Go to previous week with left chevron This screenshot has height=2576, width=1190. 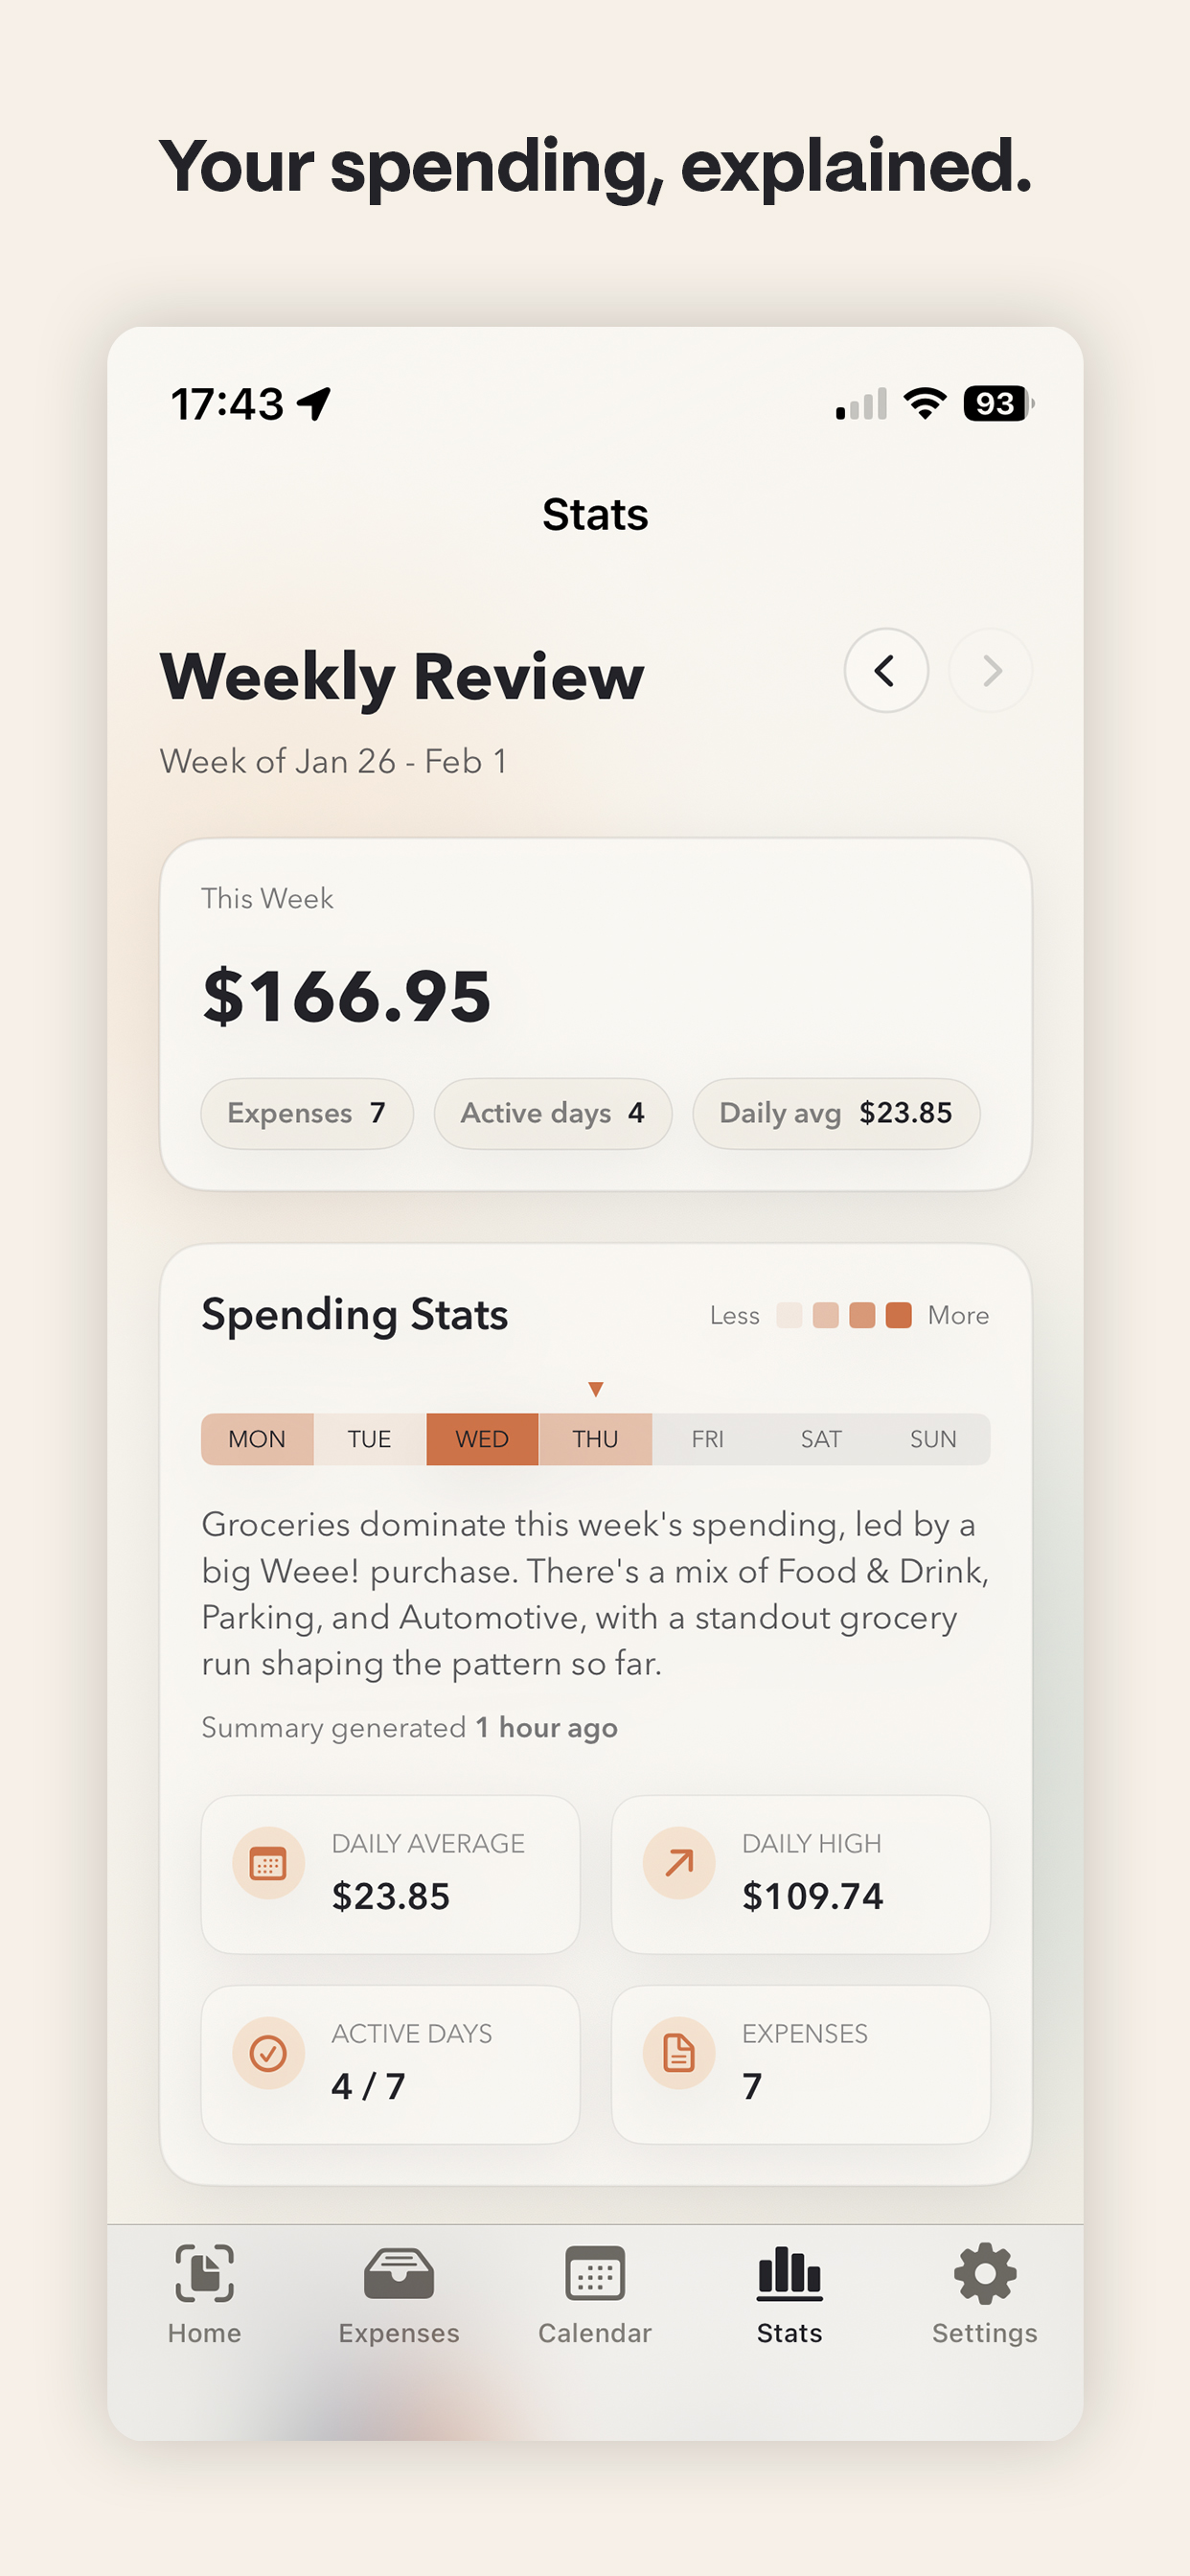coord(886,671)
